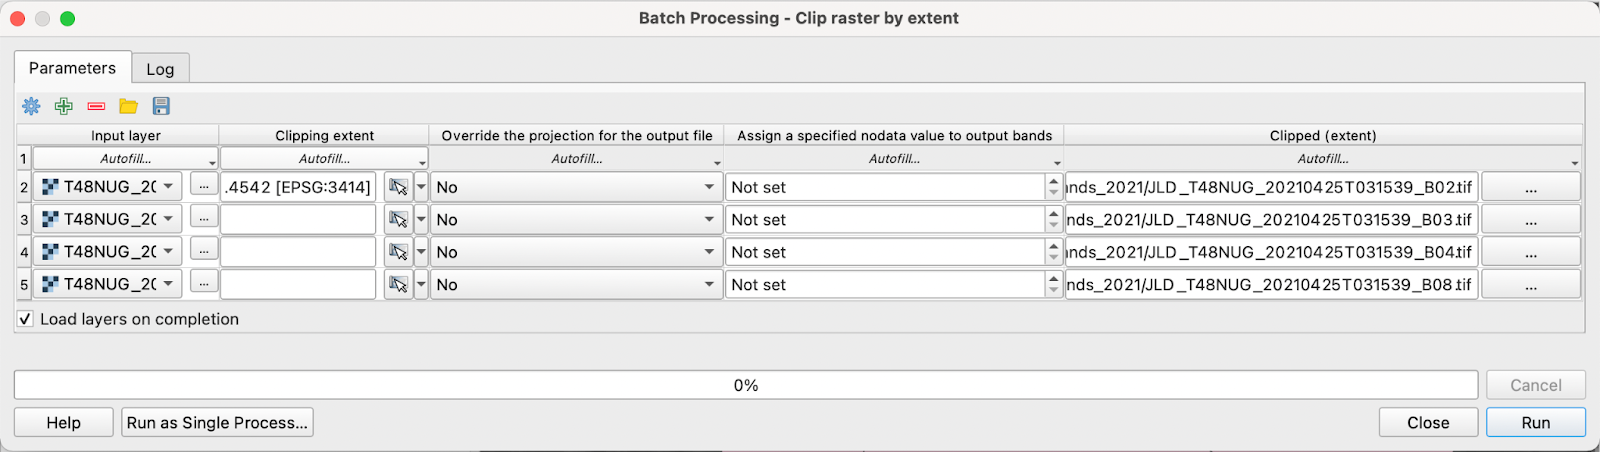This screenshot has width=1600, height=452.
Task: Save batch settings with disk icon
Action: [x=161, y=106]
